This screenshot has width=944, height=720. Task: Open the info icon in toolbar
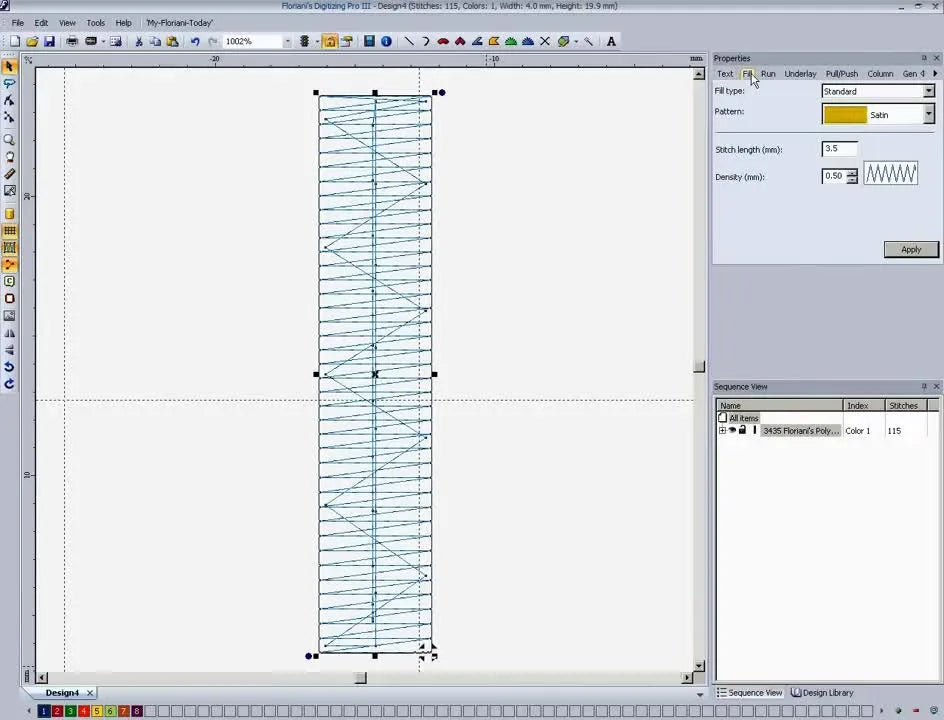[x=387, y=41]
